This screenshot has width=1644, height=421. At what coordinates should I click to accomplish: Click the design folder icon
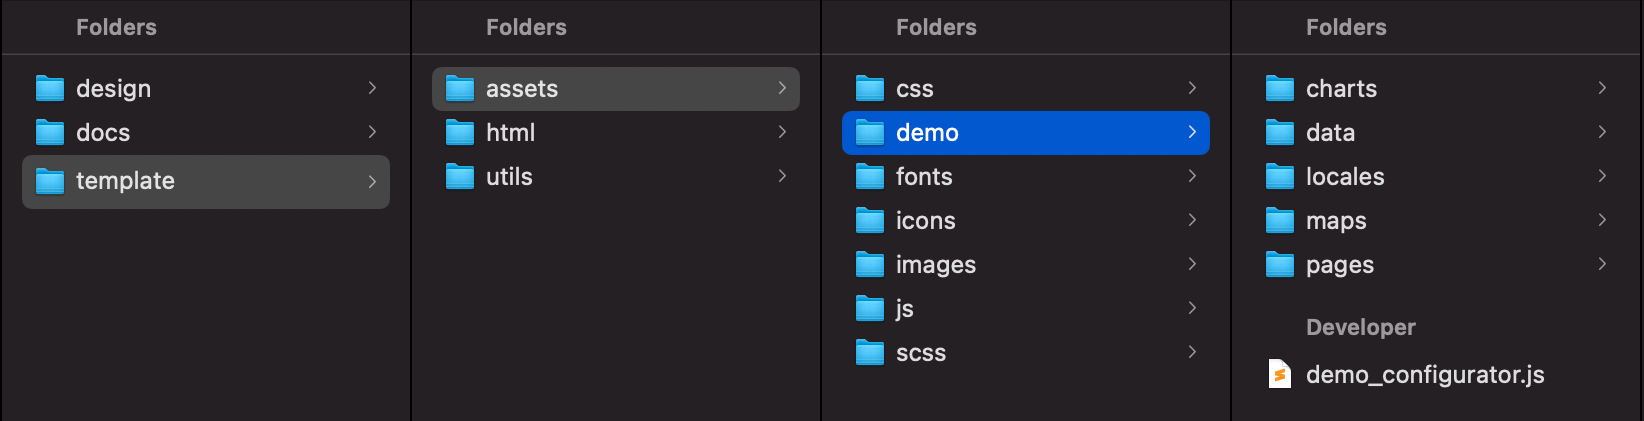(x=50, y=89)
